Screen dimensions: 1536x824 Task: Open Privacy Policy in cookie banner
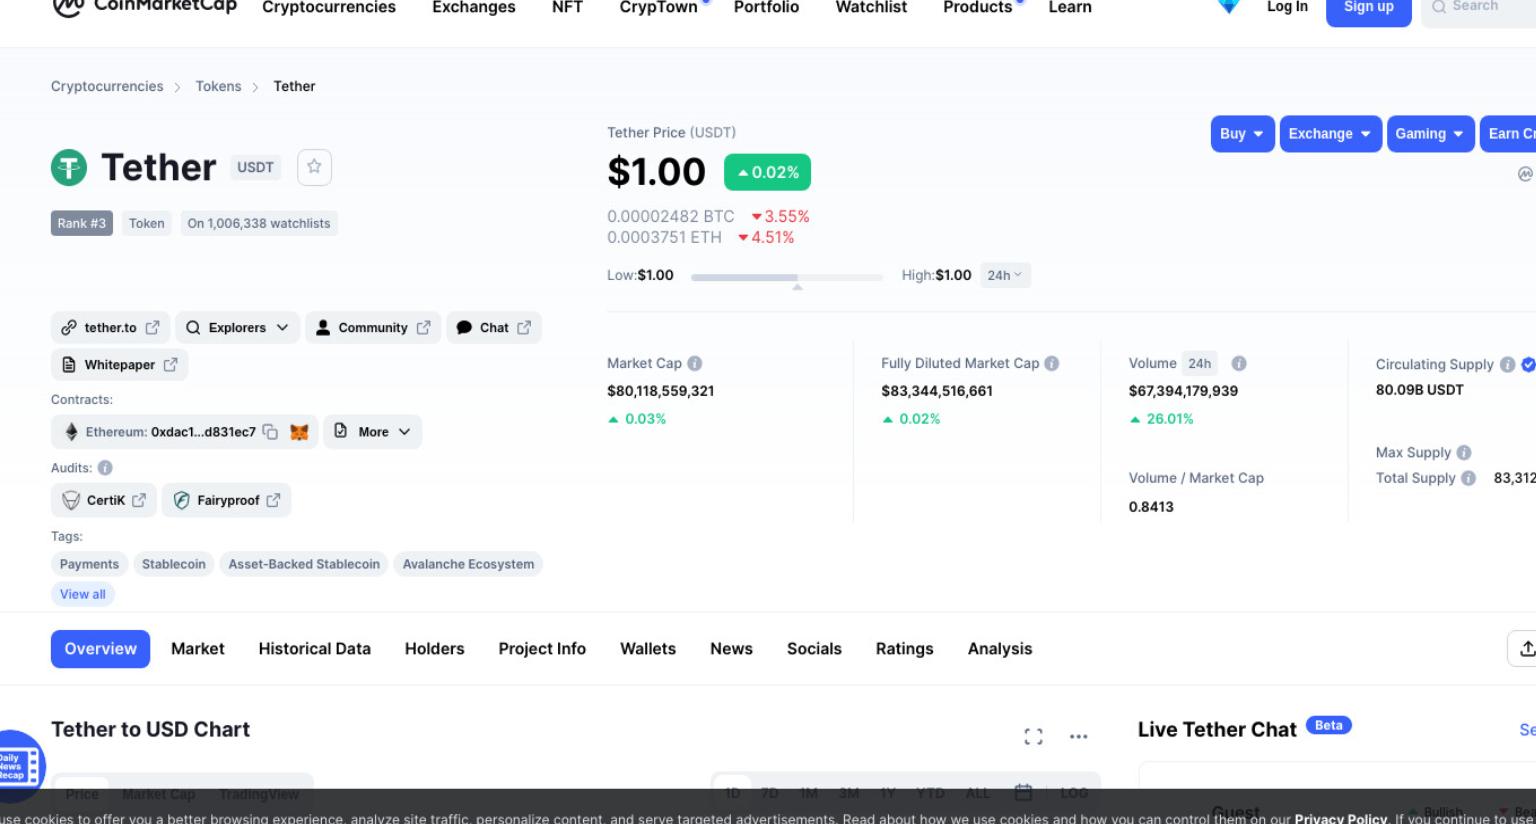1340,818
